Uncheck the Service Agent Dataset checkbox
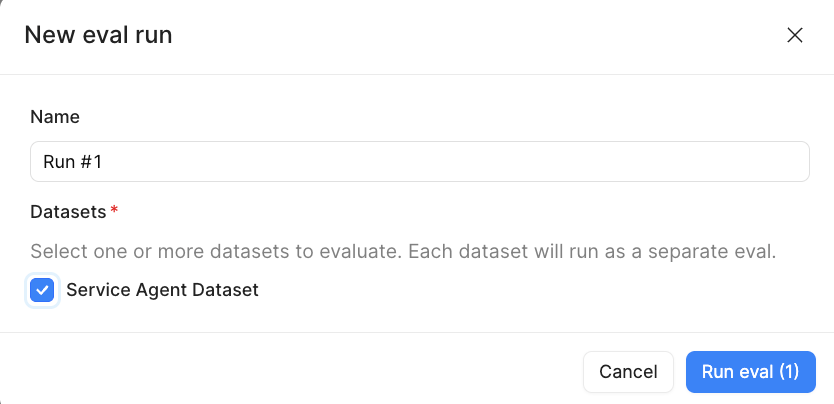Image resolution: width=834 pixels, height=404 pixels. click(x=42, y=291)
